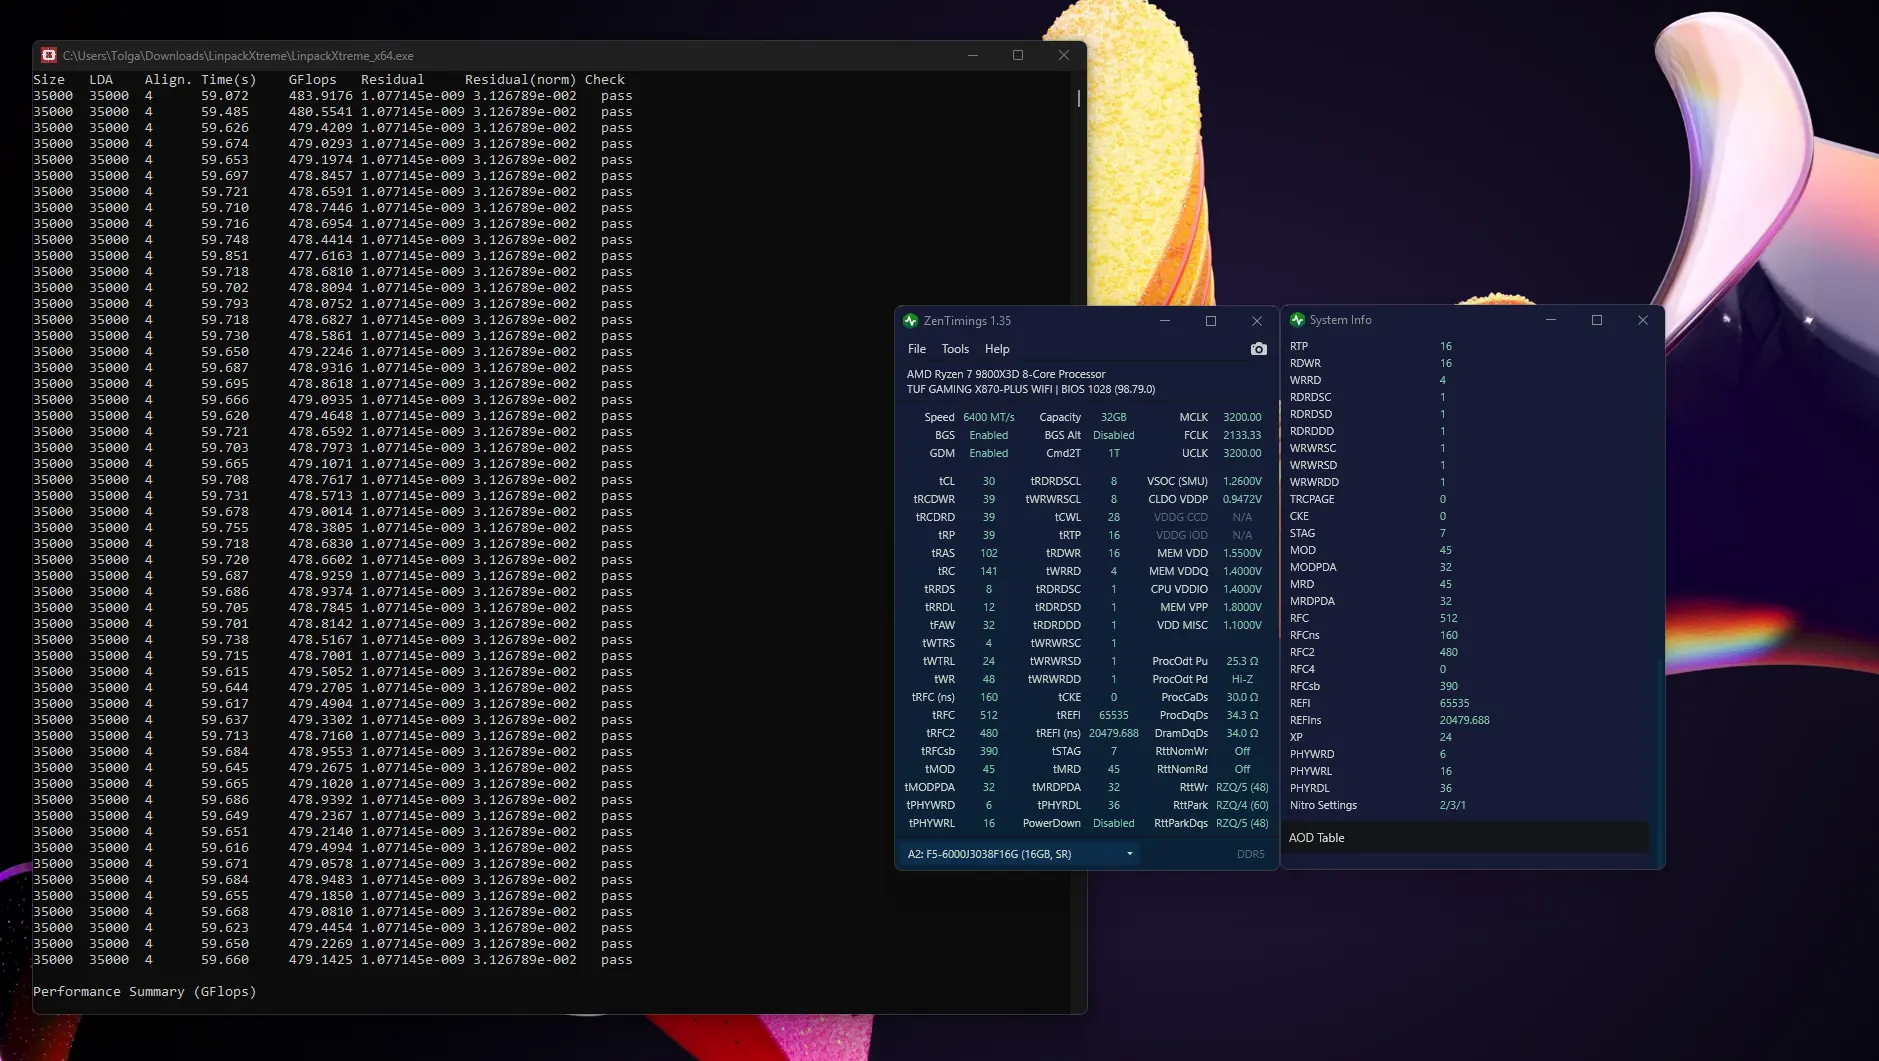This screenshot has width=1879, height=1061.
Task: Click the tCL value 30
Action: (x=988, y=481)
